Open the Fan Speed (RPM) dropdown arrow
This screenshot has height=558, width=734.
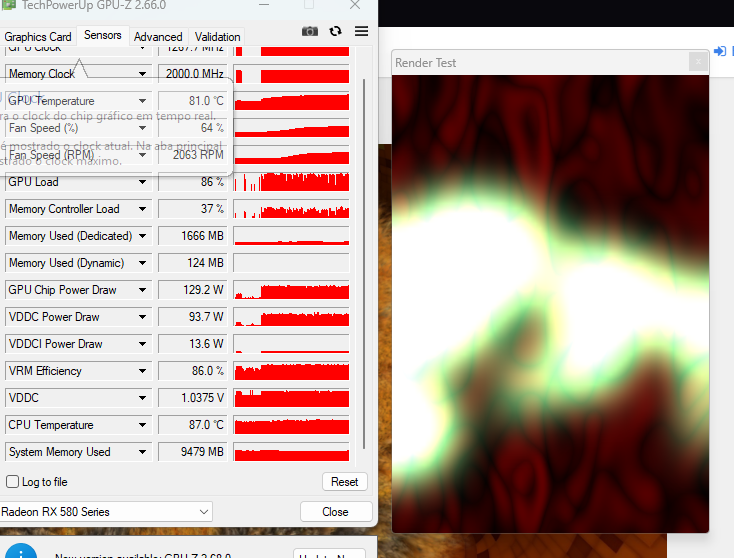tap(142, 155)
